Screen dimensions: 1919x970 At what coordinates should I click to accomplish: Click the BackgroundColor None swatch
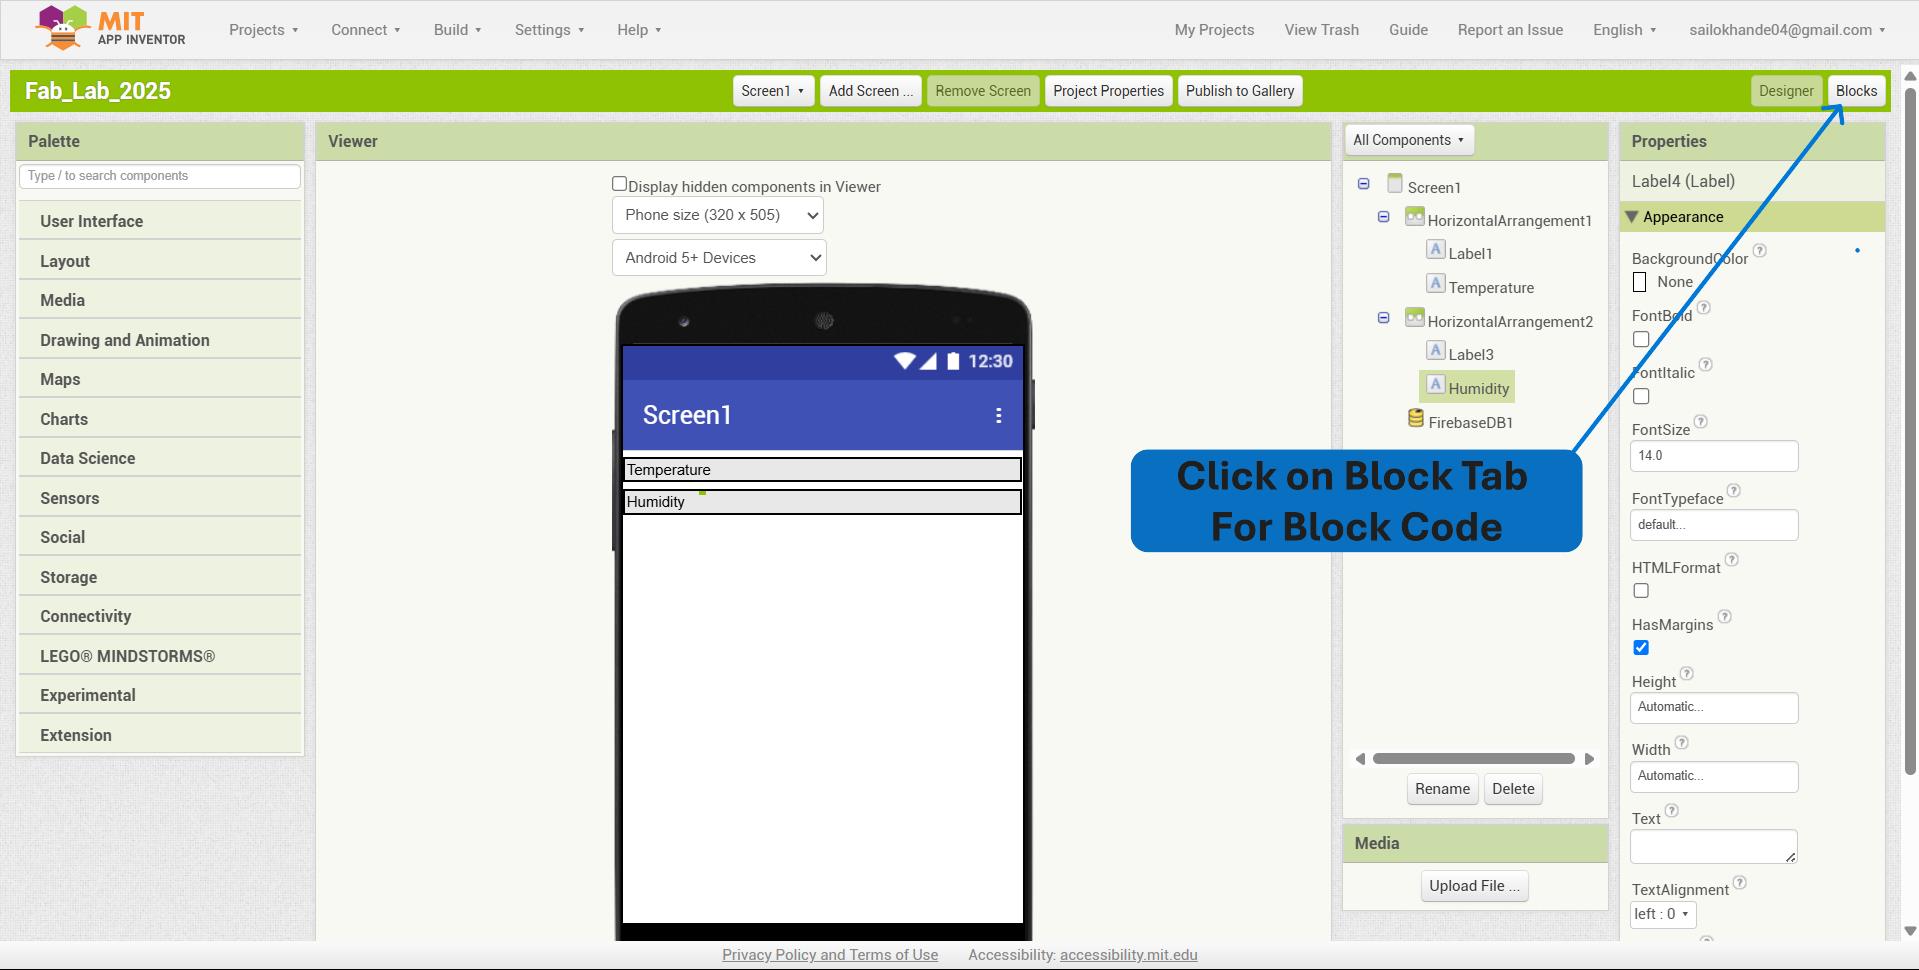click(1639, 283)
